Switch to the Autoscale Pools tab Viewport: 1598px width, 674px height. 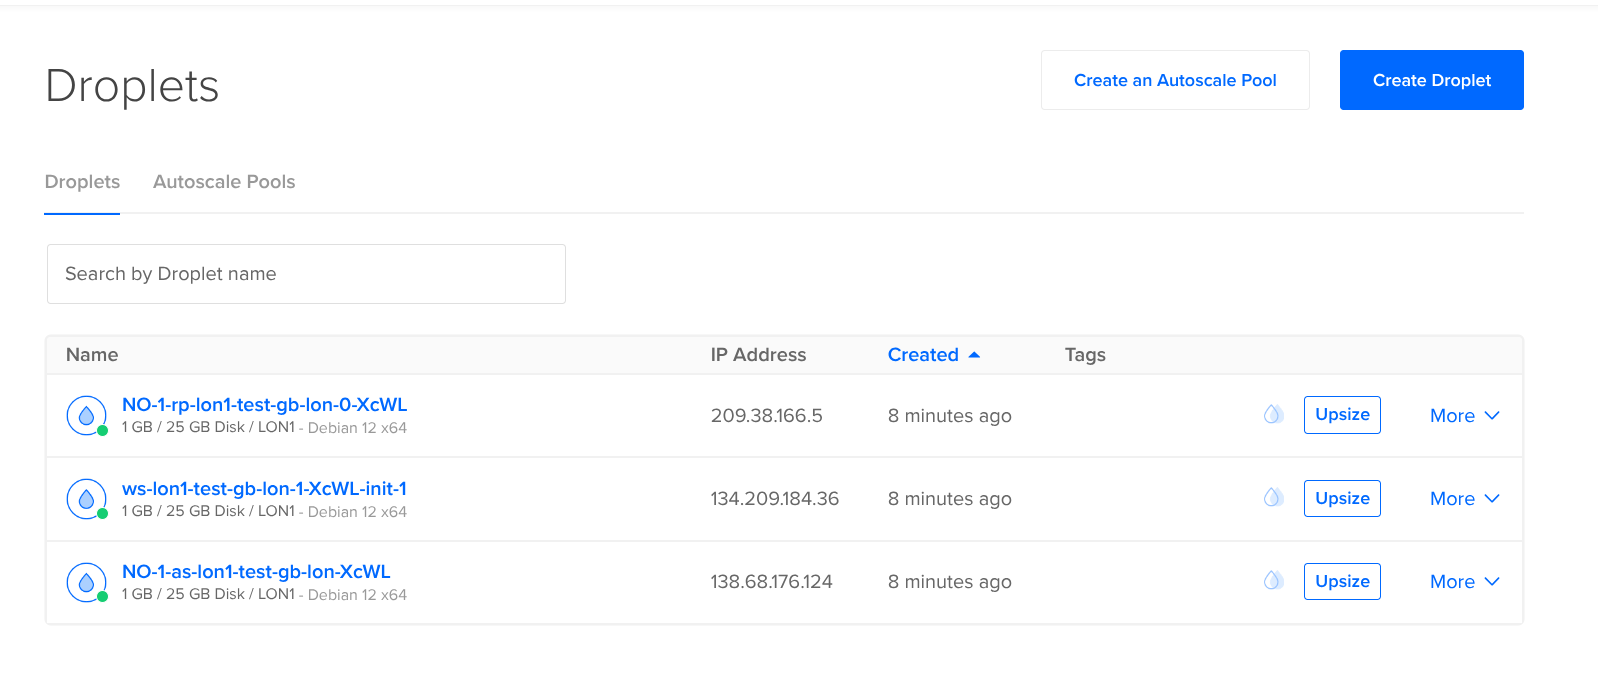(x=224, y=182)
